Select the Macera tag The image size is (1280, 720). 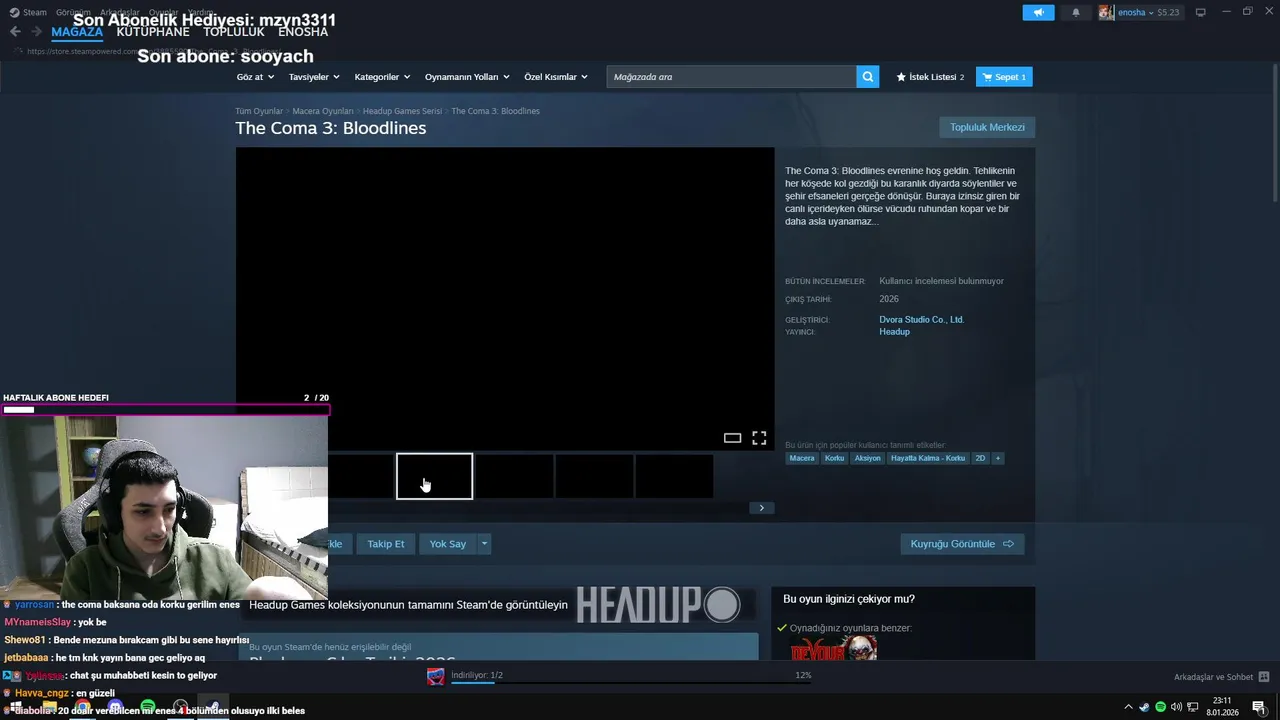(x=802, y=458)
